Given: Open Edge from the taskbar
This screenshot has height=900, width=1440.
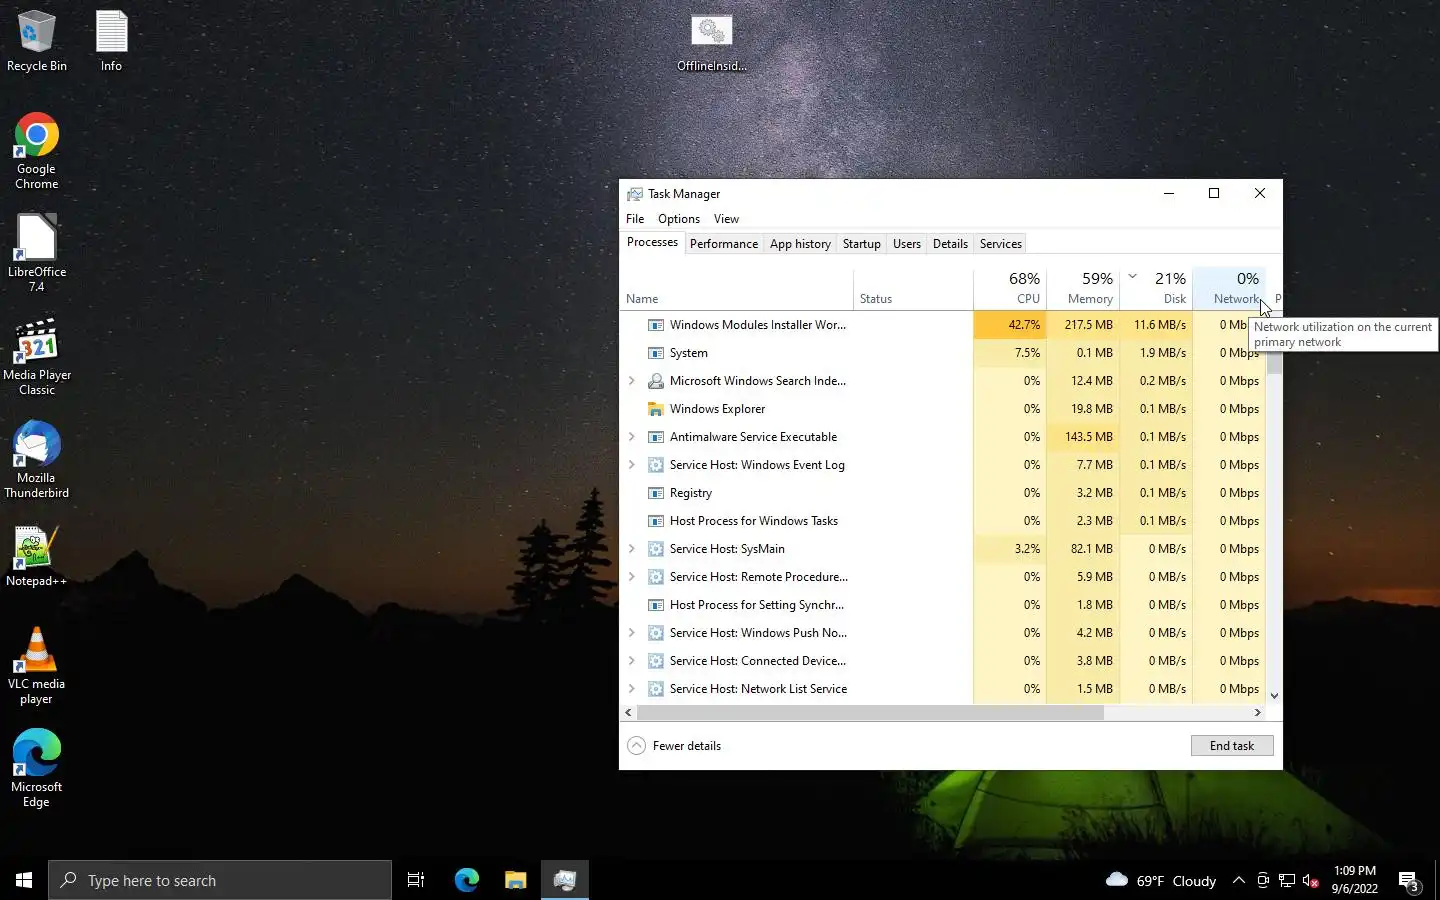Looking at the screenshot, I should 466,880.
